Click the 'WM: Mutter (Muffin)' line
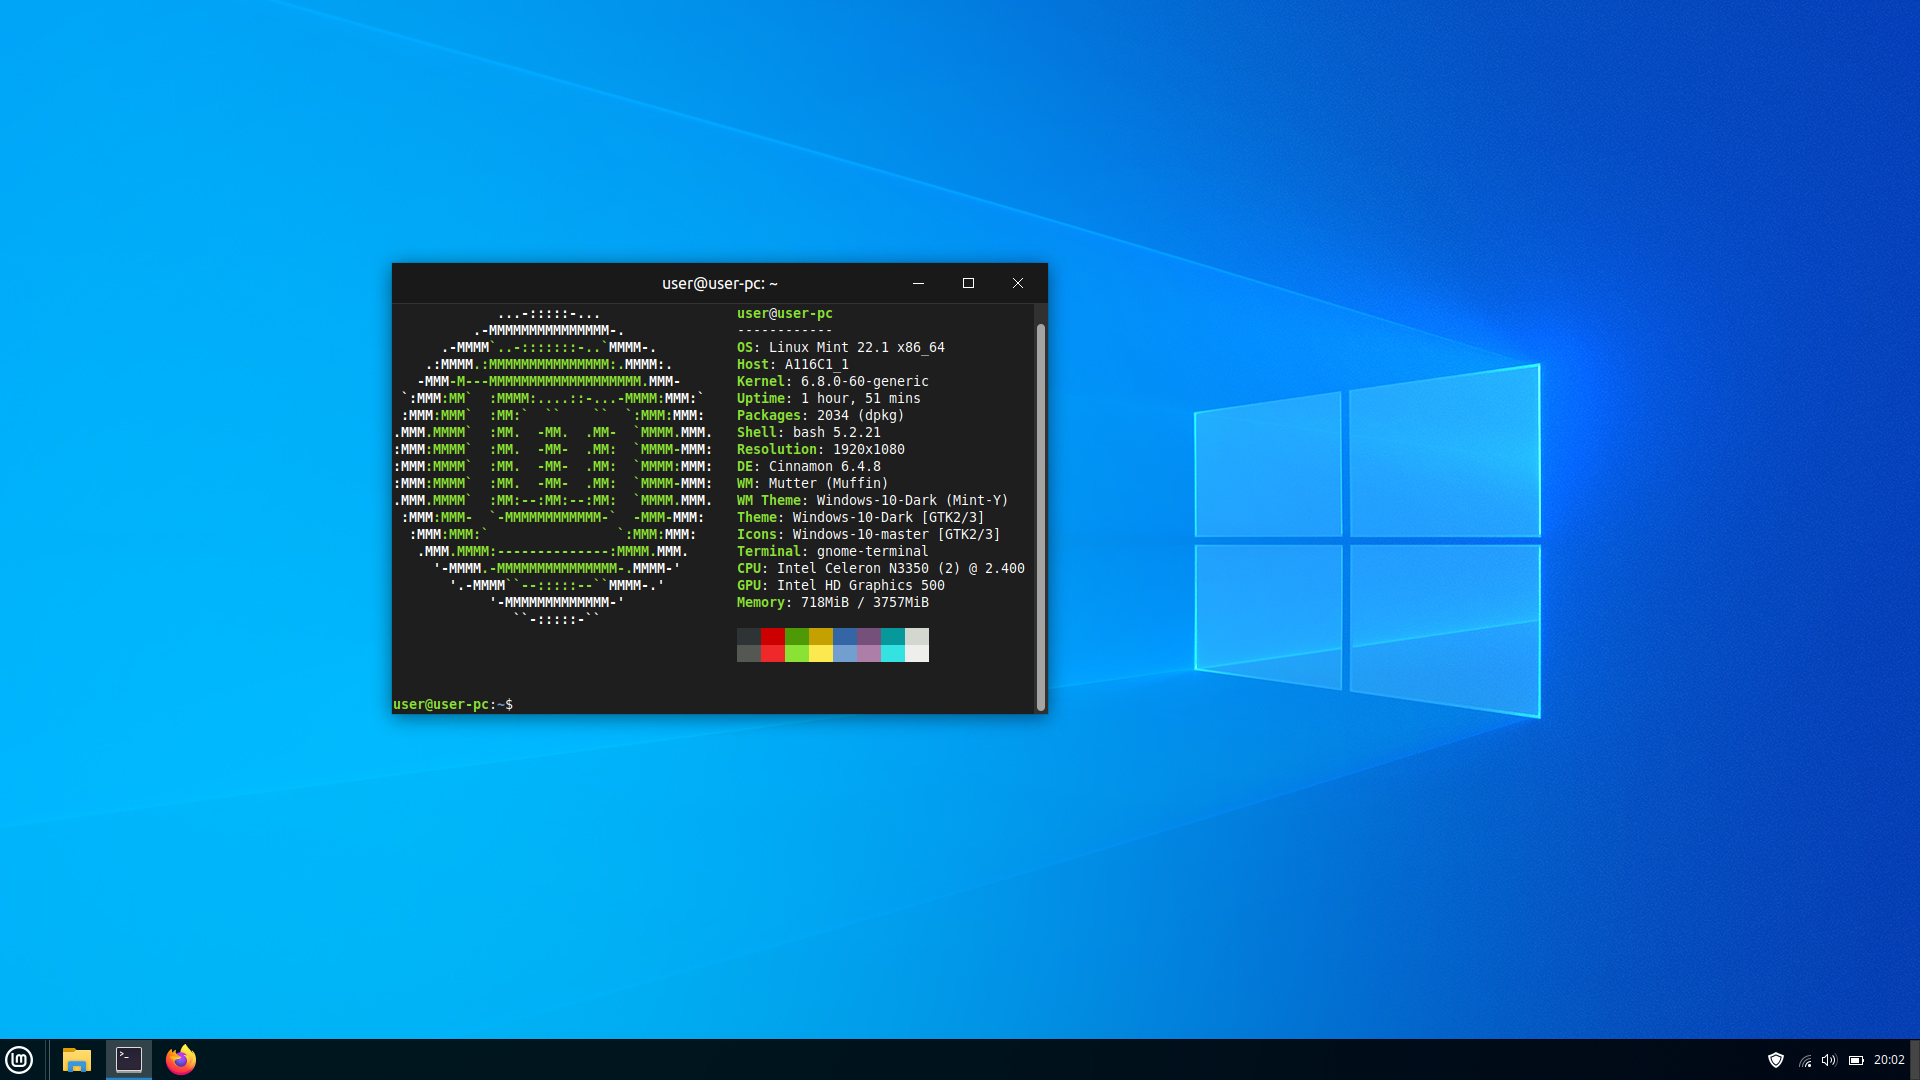Image resolution: width=1920 pixels, height=1080 pixels. [x=813, y=484]
